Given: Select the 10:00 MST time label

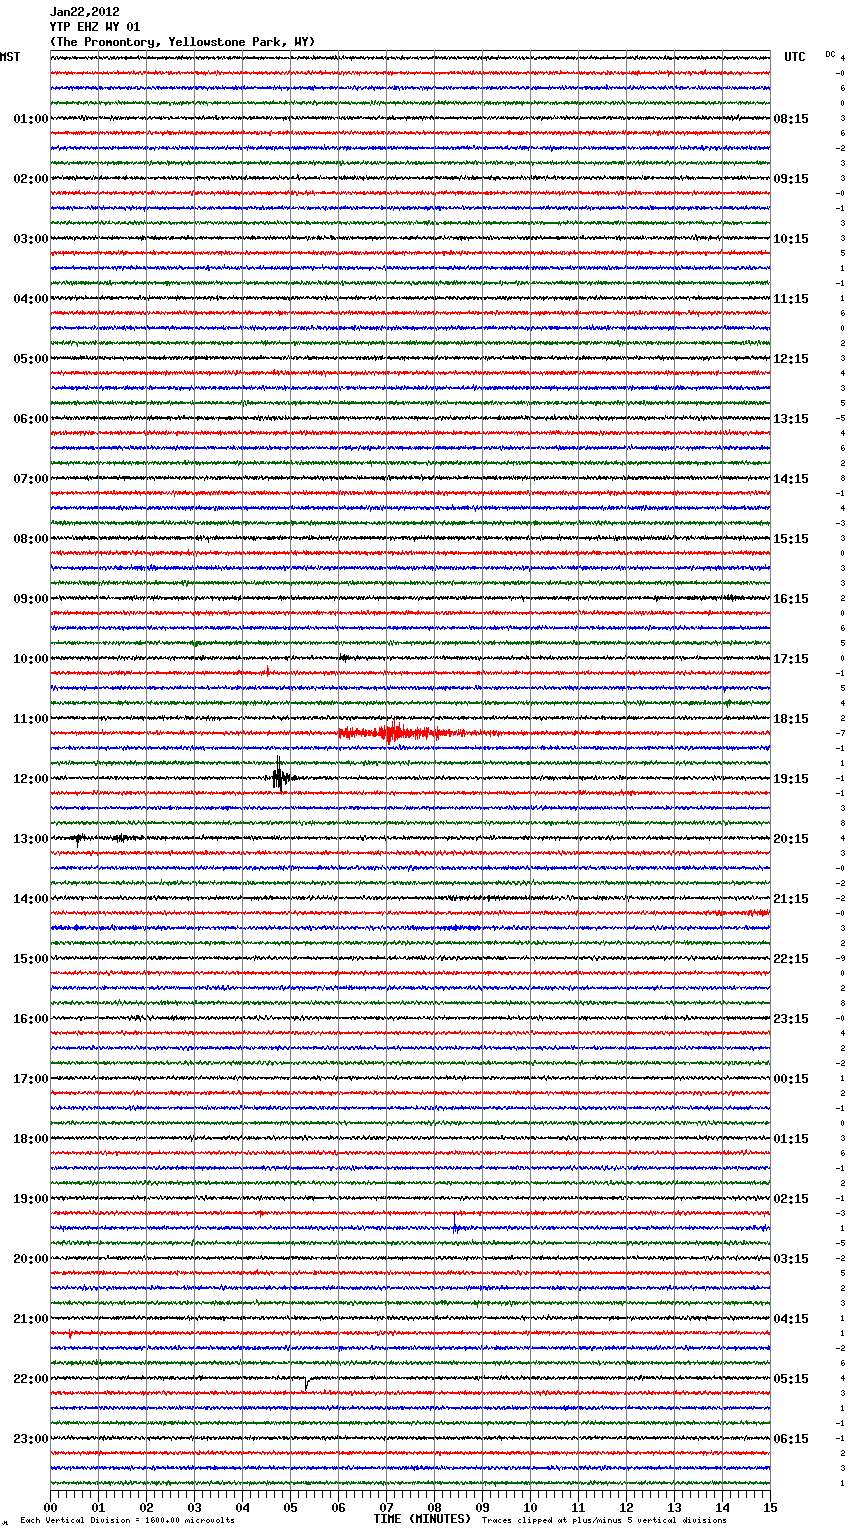Looking at the screenshot, I should (x=31, y=659).
